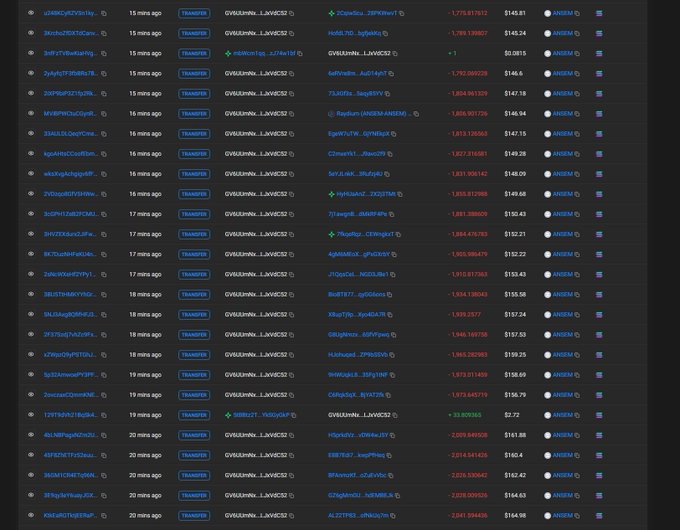
Task: Copy the ANSEM token address in the $159.25 row
Action: coord(577,355)
